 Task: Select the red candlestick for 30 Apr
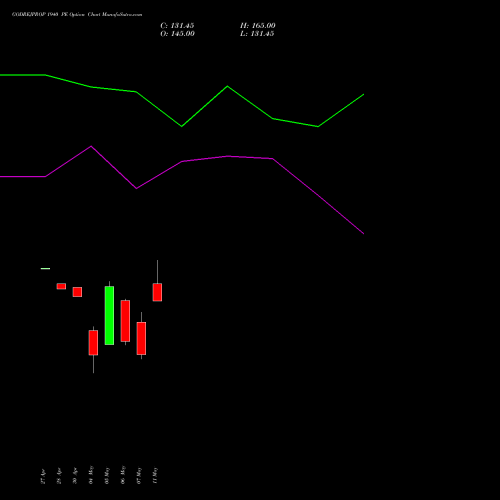point(77,292)
